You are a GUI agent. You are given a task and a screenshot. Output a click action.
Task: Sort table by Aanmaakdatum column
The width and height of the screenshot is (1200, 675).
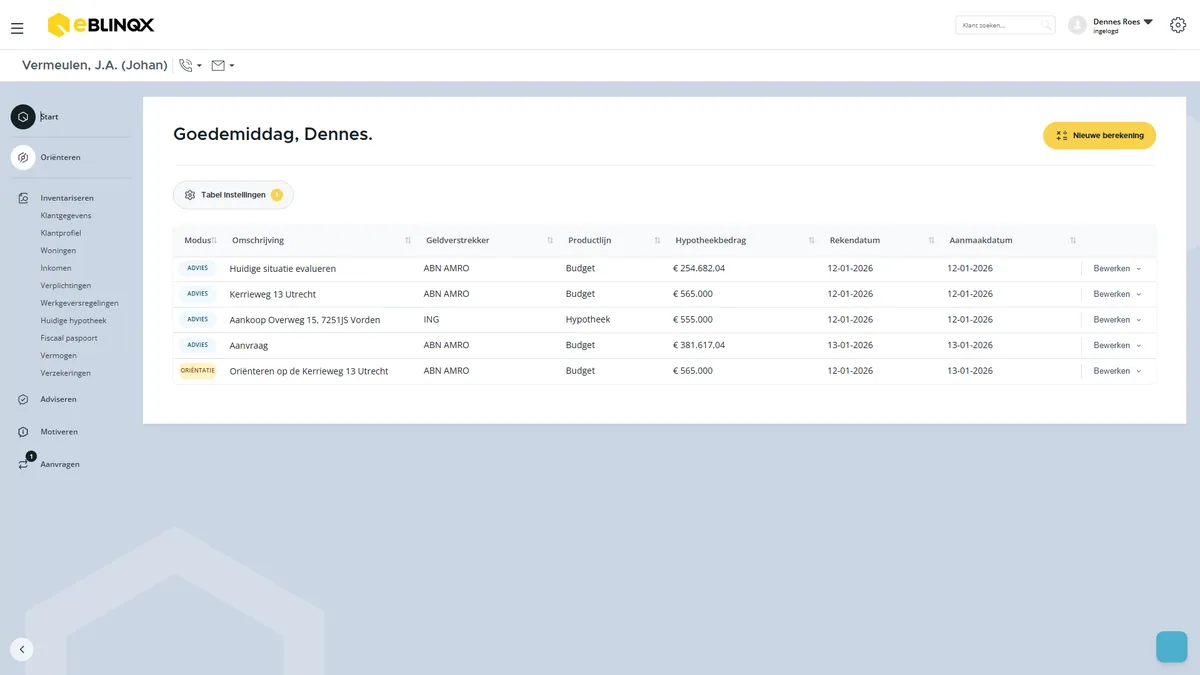1074,241
